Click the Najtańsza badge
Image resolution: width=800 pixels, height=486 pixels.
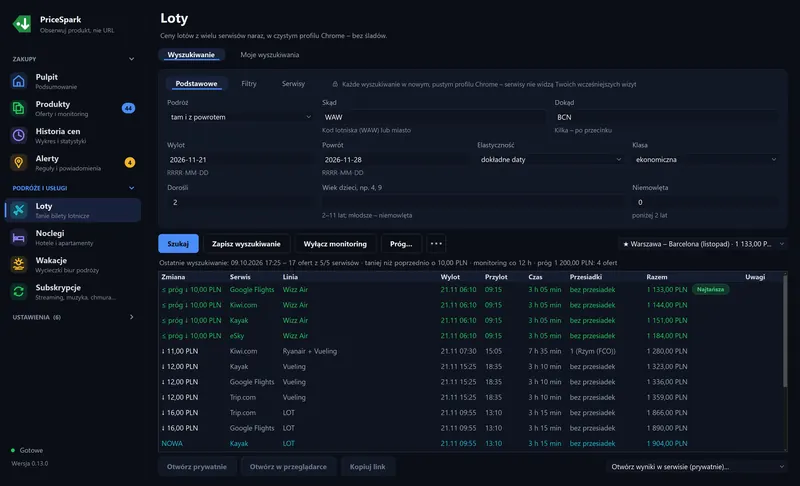pos(711,290)
